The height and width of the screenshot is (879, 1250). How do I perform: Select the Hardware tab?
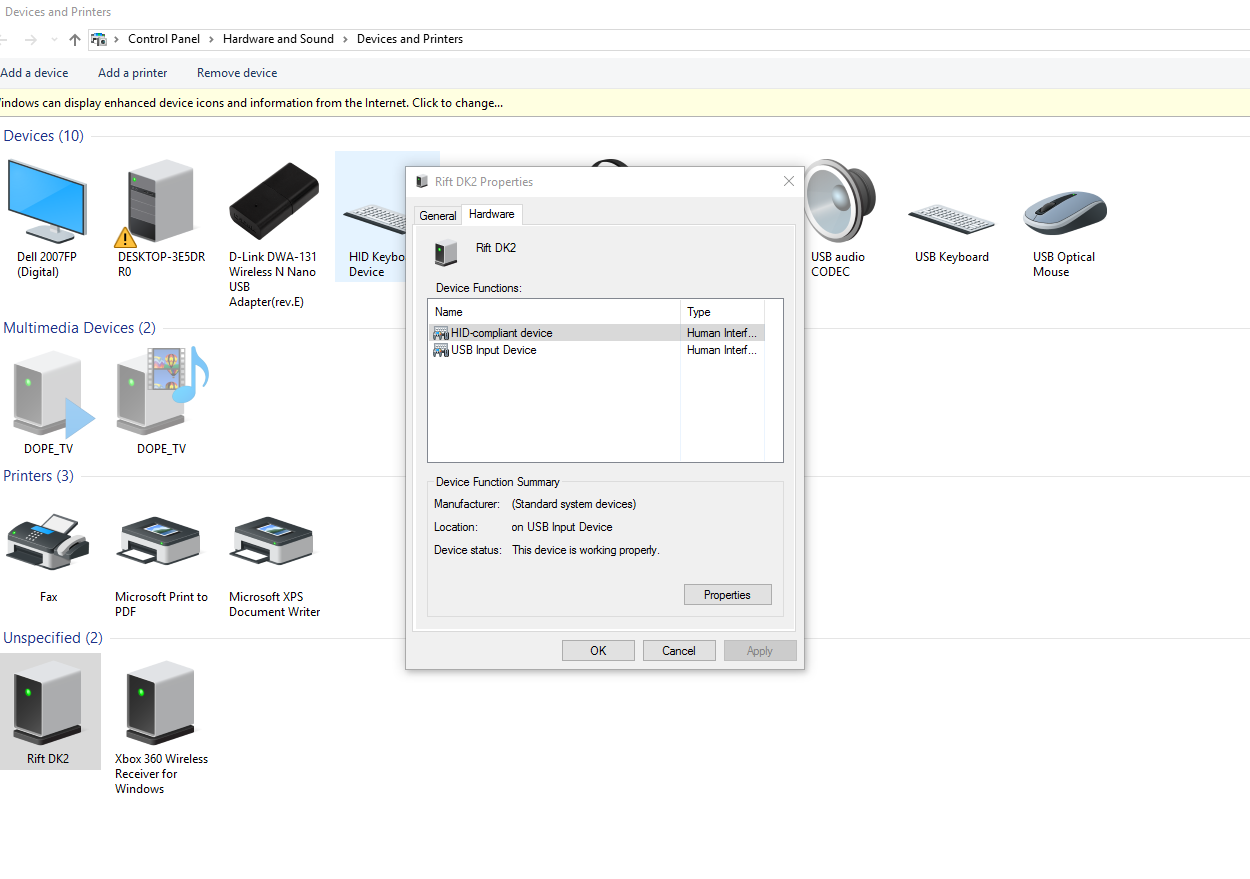[492, 214]
